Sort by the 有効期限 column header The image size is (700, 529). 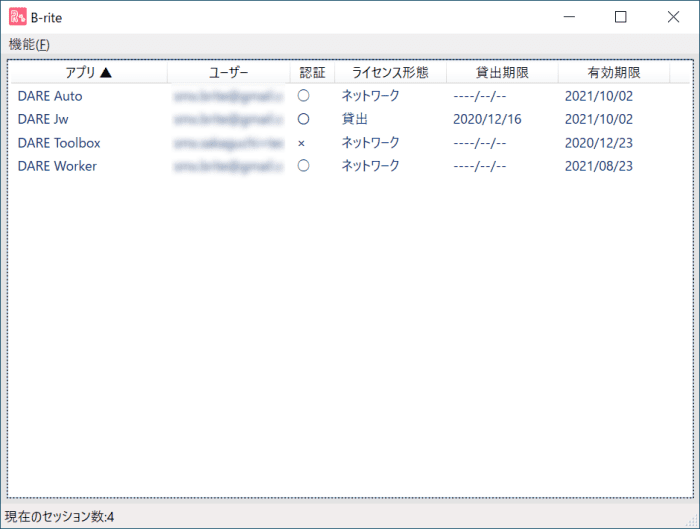pos(614,72)
